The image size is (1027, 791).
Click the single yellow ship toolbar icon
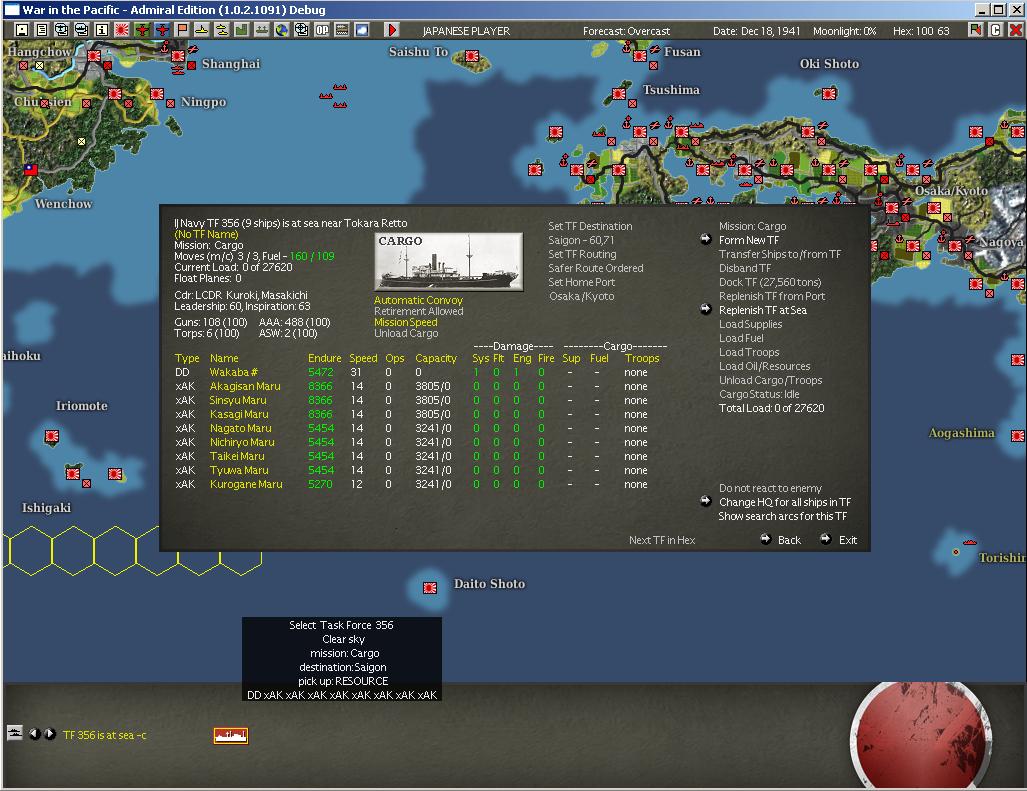click(x=202, y=30)
